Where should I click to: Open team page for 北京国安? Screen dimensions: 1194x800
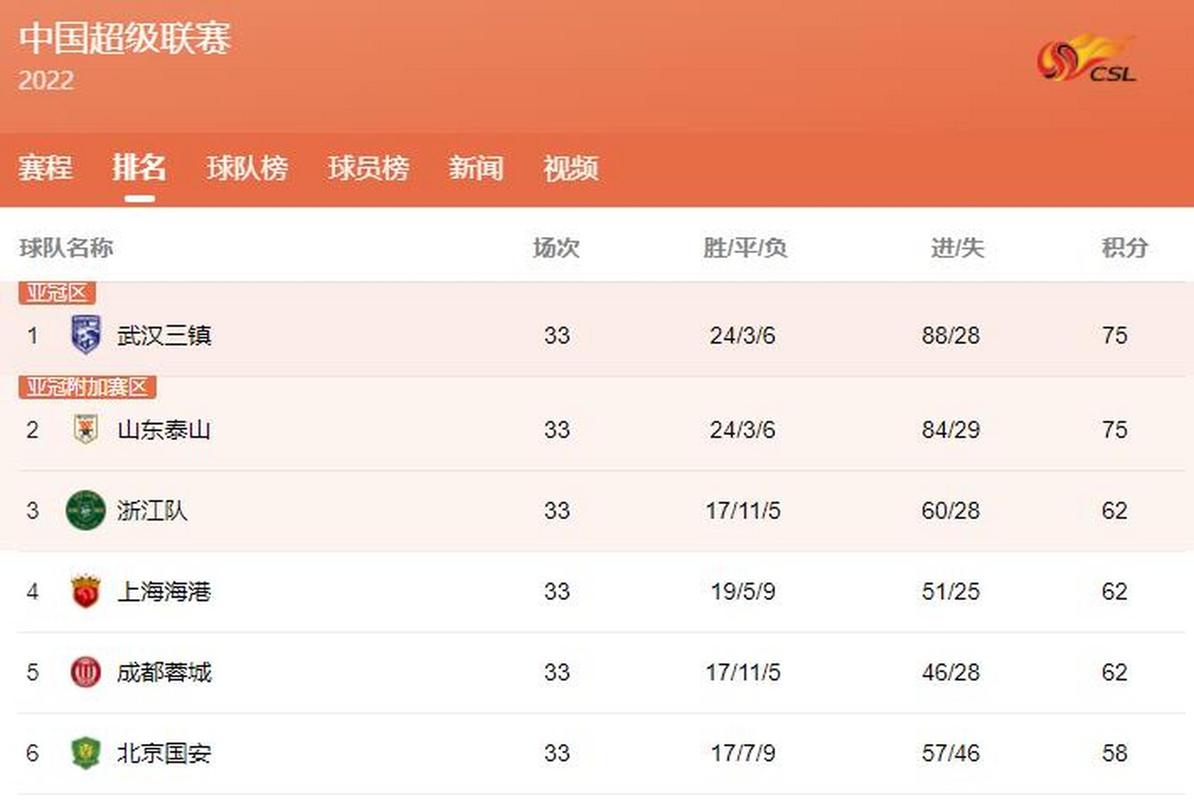(164, 753)
